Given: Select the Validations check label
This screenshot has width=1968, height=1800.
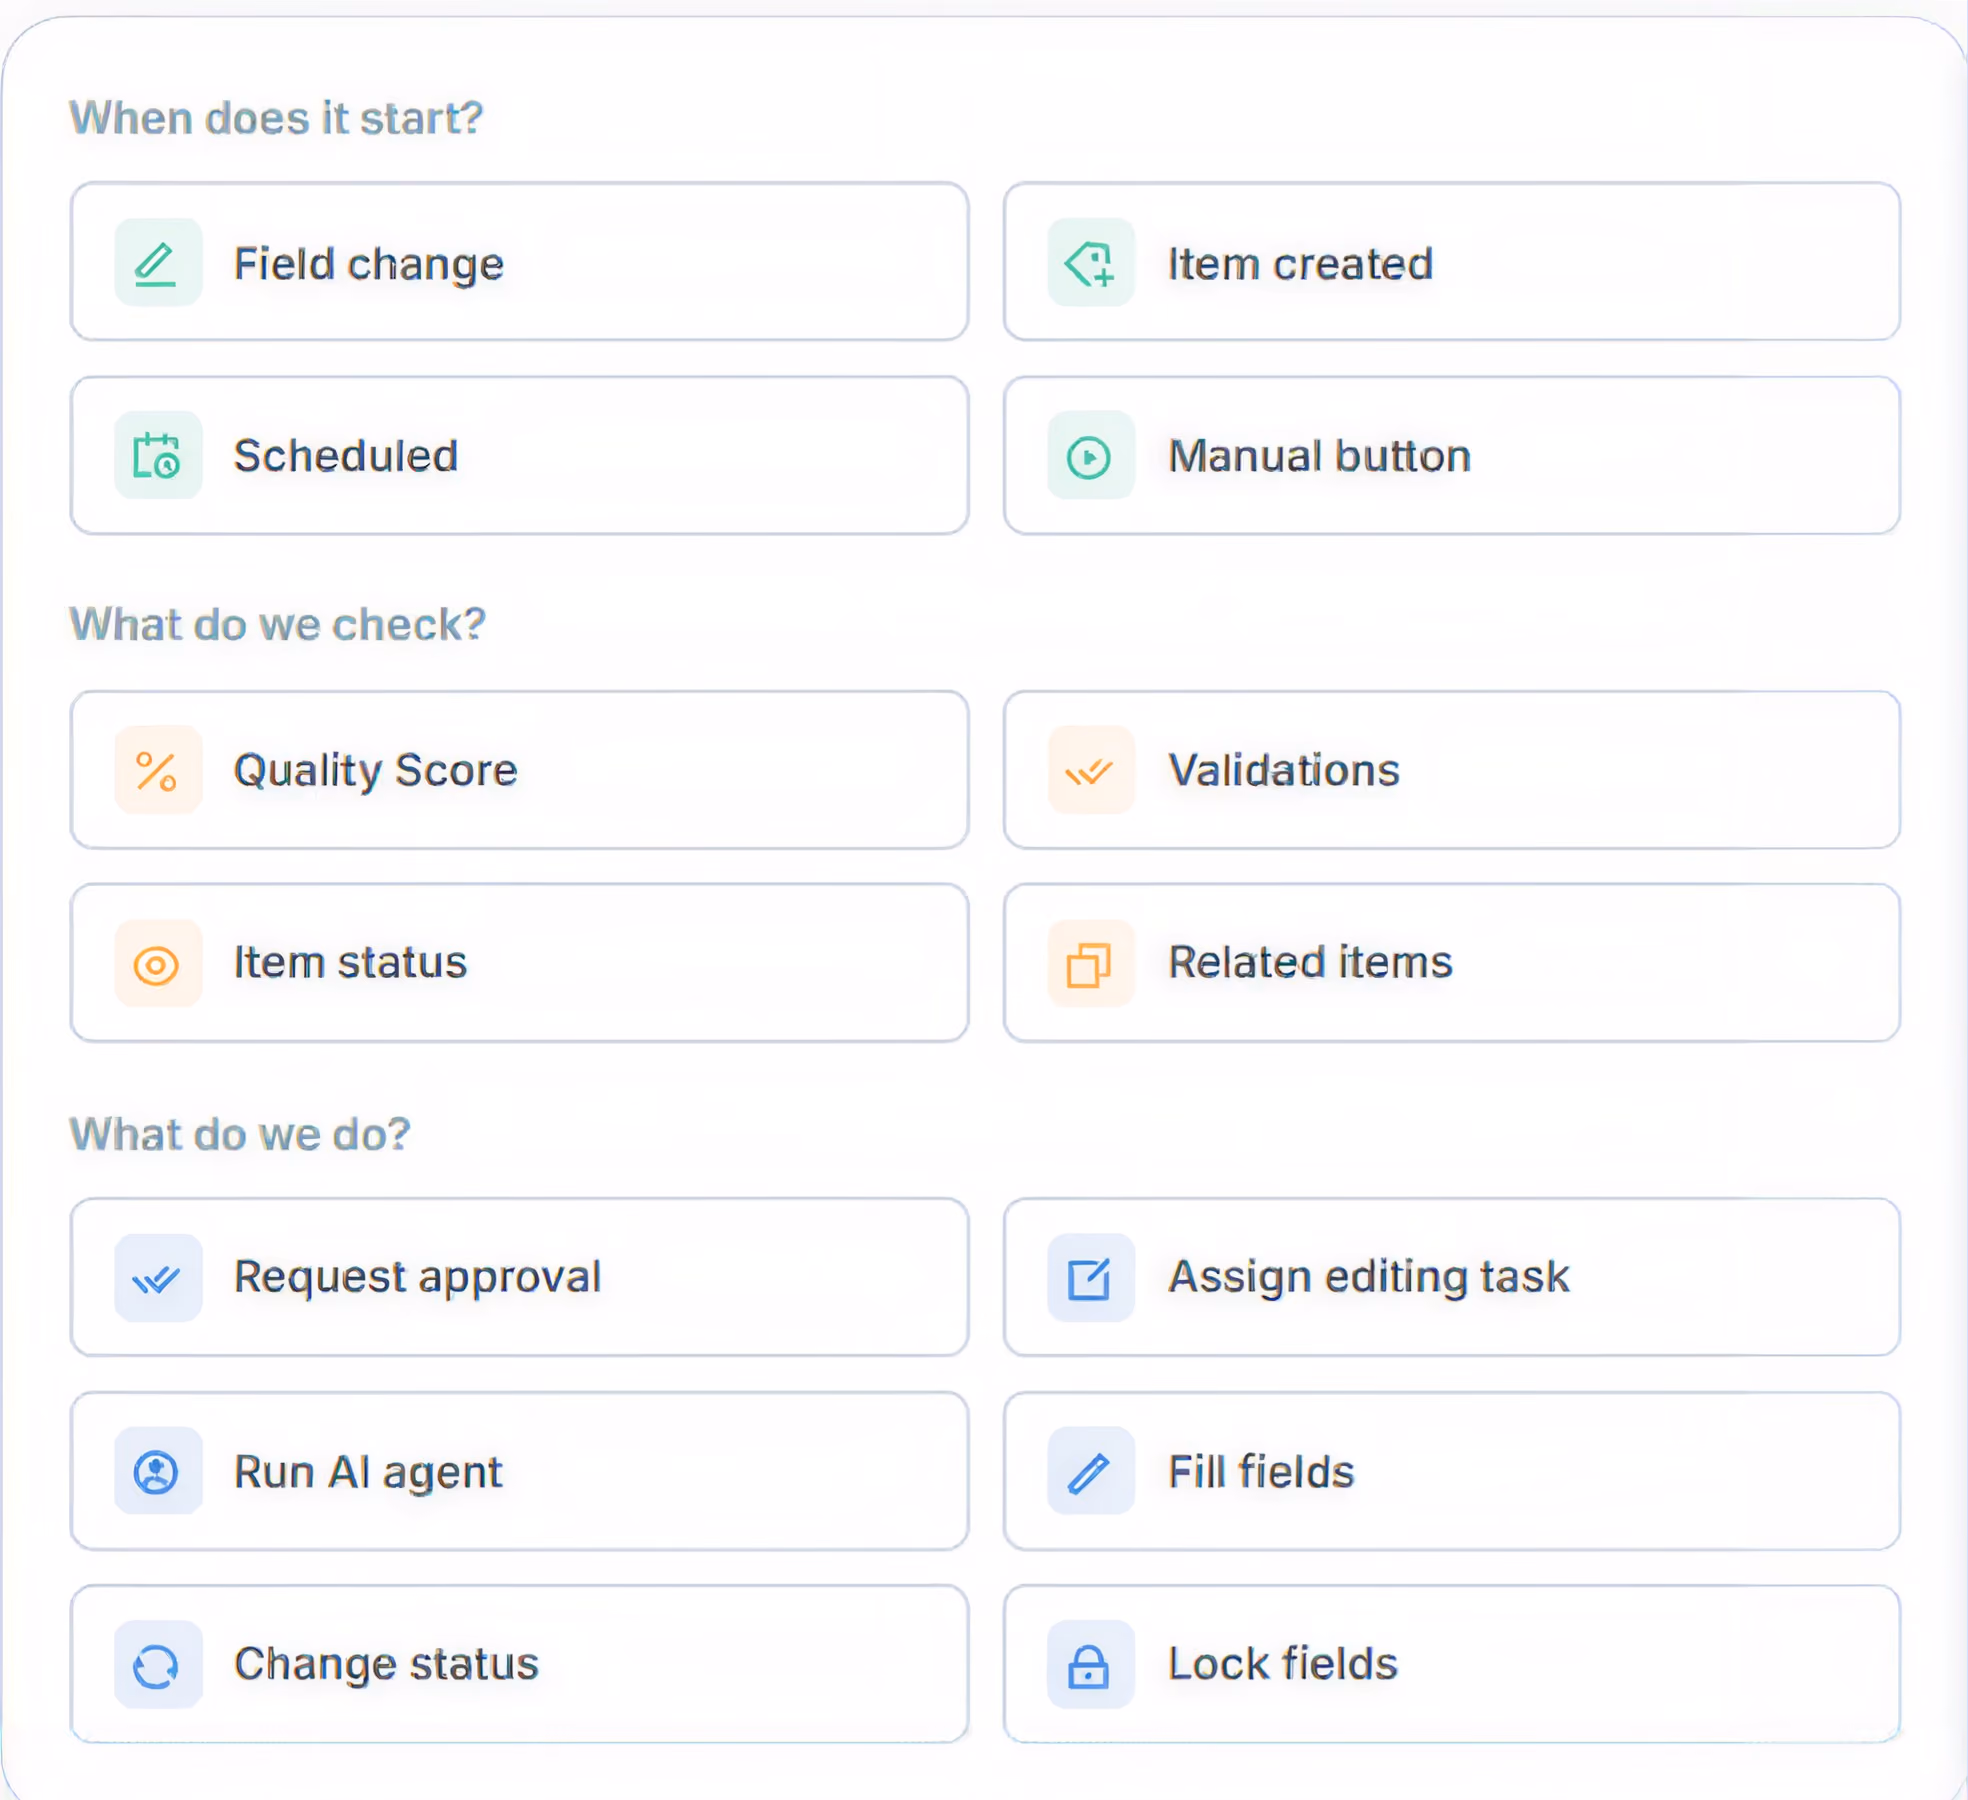Looking at the screenshot, I should tap(1283, 770).
